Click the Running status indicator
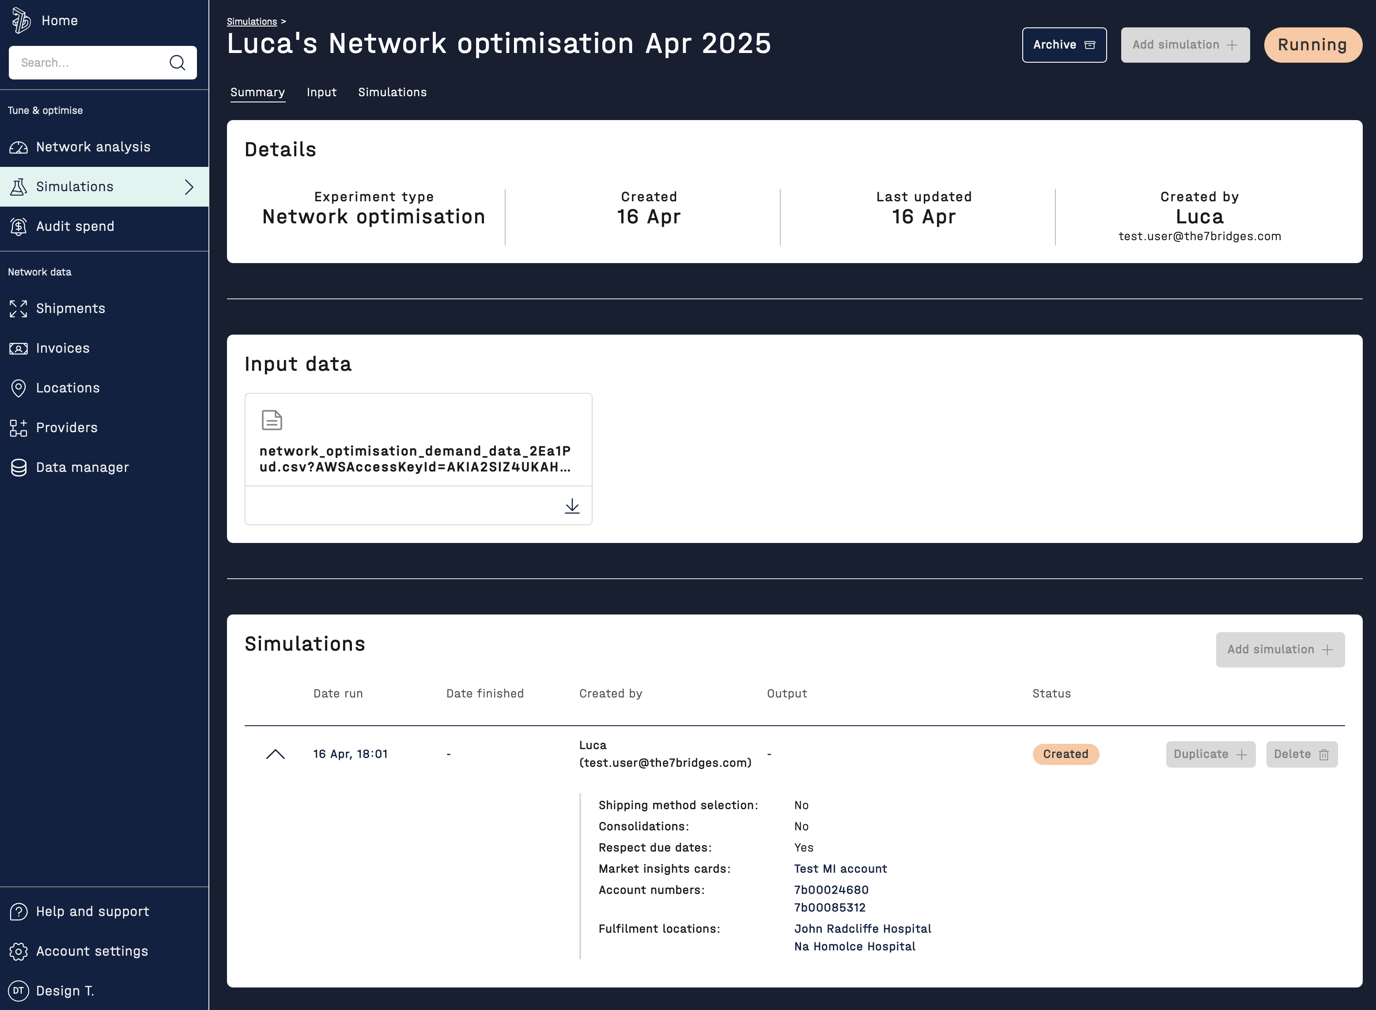This screenshot has width=1376, height=1010. tap(1313, 45)
